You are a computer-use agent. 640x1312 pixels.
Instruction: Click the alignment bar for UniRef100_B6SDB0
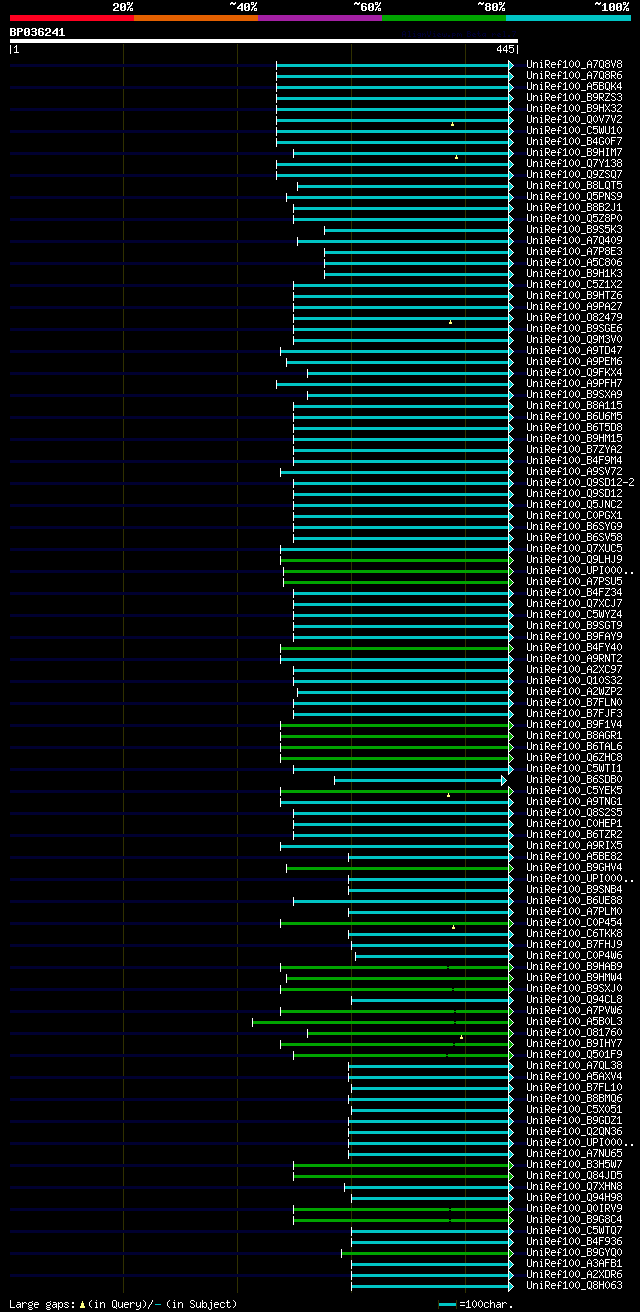coord(420,780)
